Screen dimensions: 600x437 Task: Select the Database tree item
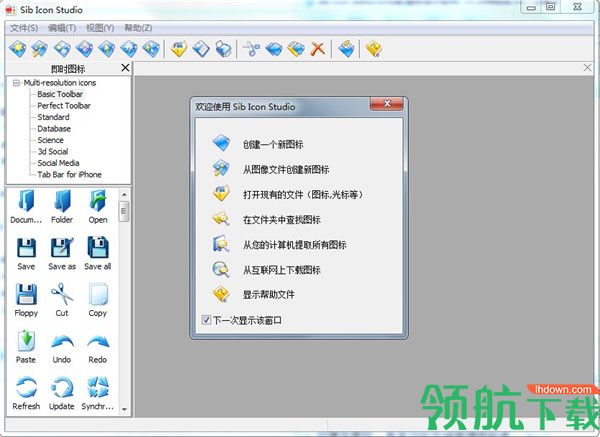tap(54, 129)
